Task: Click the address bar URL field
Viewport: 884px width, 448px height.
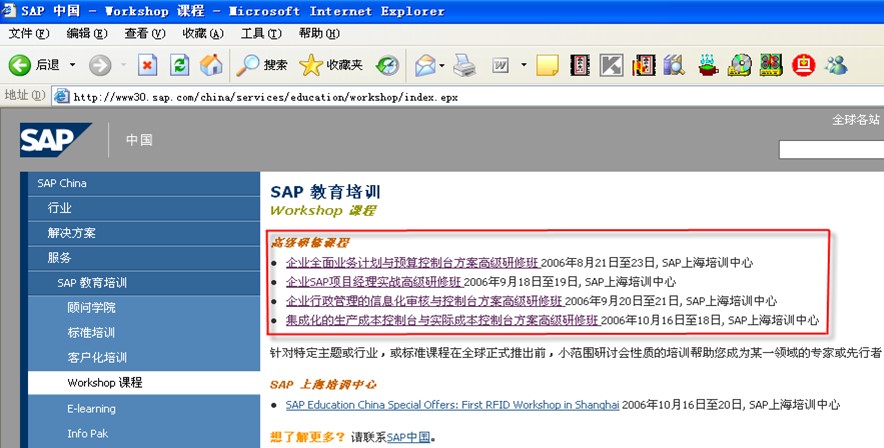Action: 400,97
